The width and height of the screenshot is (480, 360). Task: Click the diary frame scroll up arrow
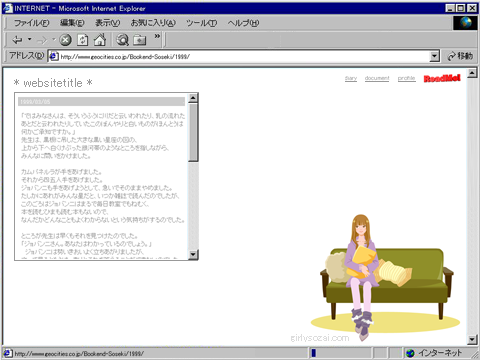coord(193,98)
